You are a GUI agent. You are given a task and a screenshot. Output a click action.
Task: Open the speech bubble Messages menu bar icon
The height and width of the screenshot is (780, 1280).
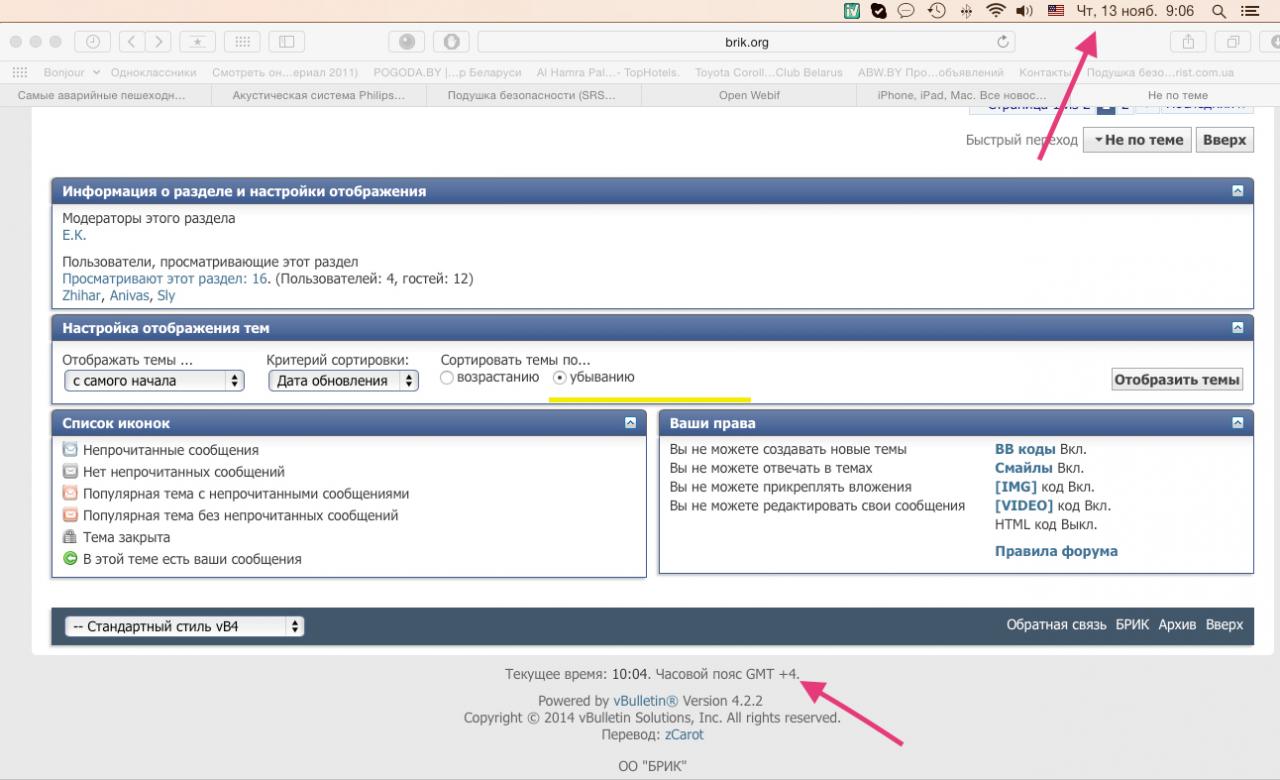pos(907,11)
